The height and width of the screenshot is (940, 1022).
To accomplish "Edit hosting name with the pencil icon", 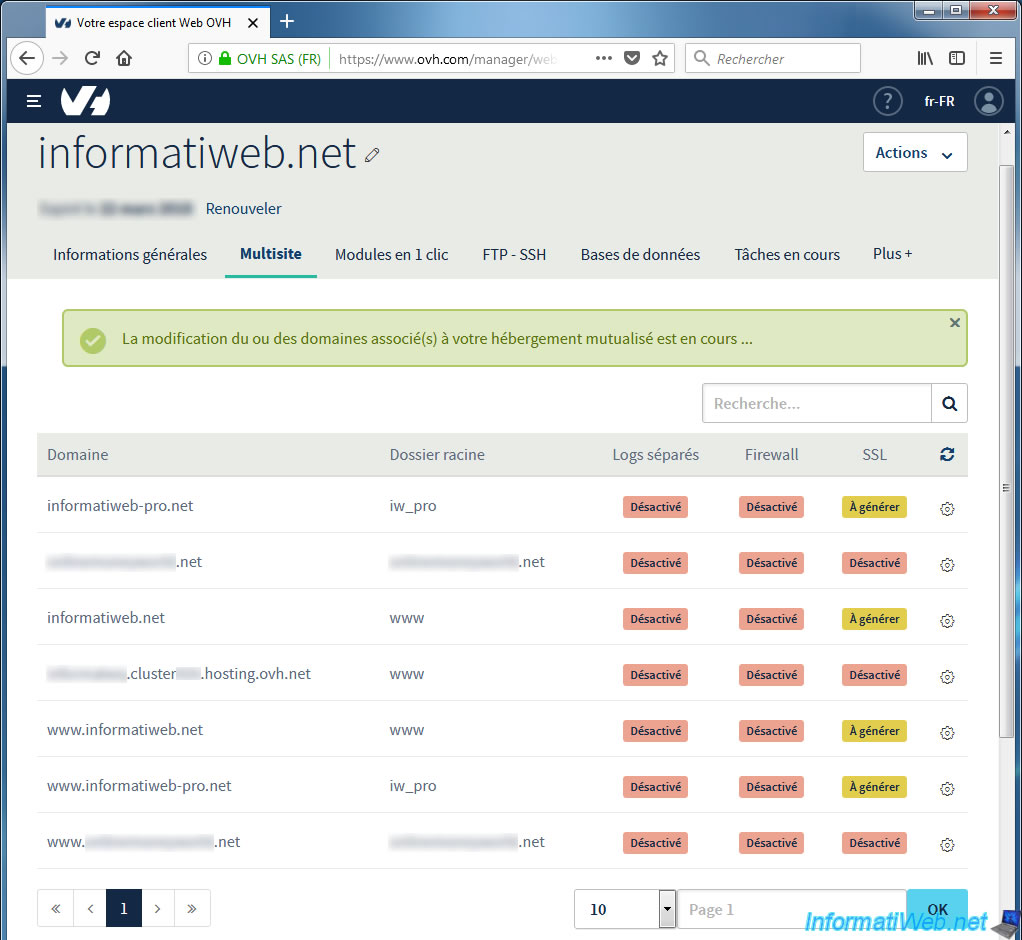I will (372, 154).
